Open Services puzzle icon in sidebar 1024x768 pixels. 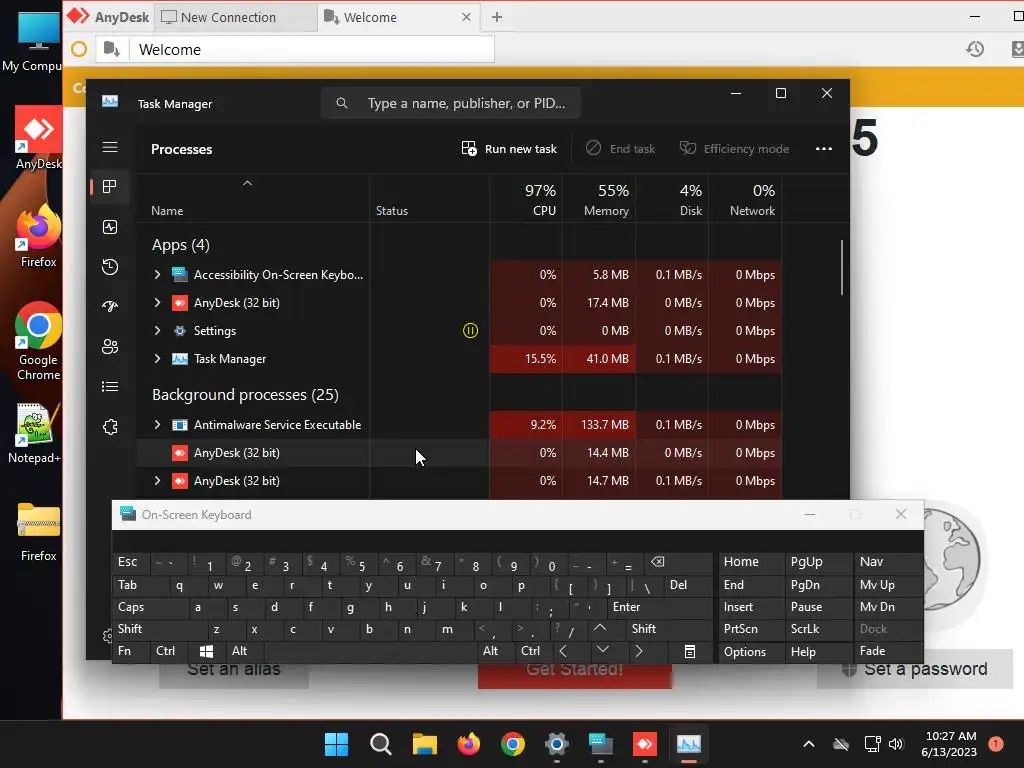tap(110, 426)
